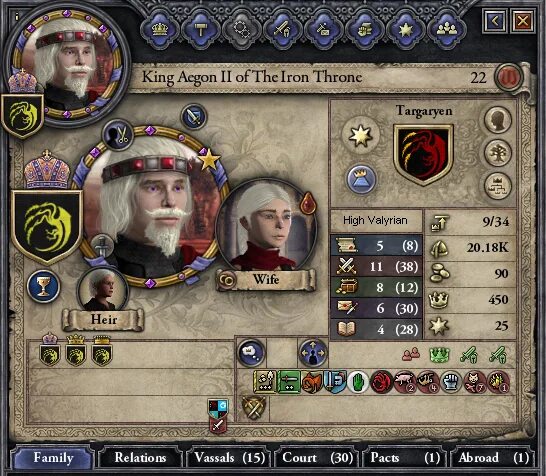This screenshot has width=546, height=476.
Task: Toggle the red pause button by age 22
Action: point(509,77)
